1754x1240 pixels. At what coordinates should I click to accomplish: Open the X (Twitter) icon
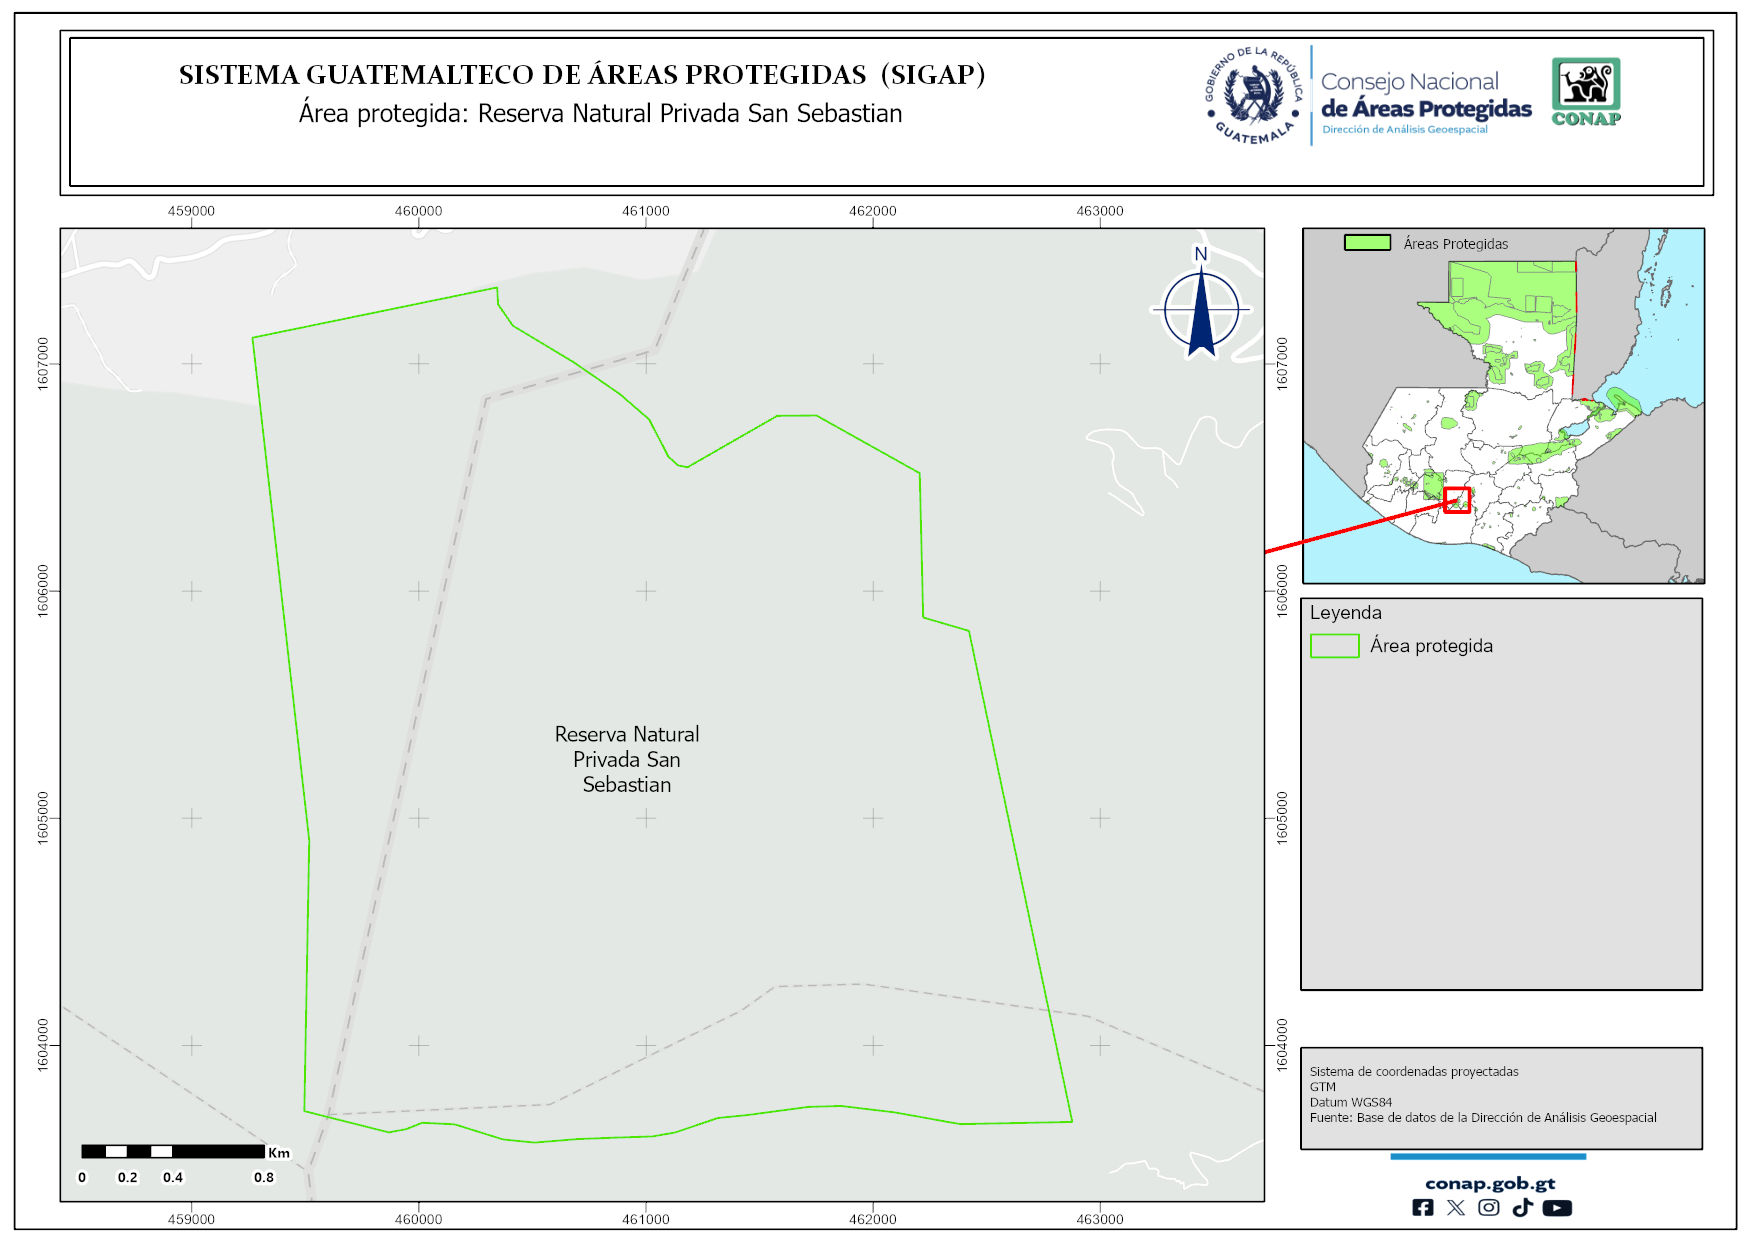[1455, 1207]
